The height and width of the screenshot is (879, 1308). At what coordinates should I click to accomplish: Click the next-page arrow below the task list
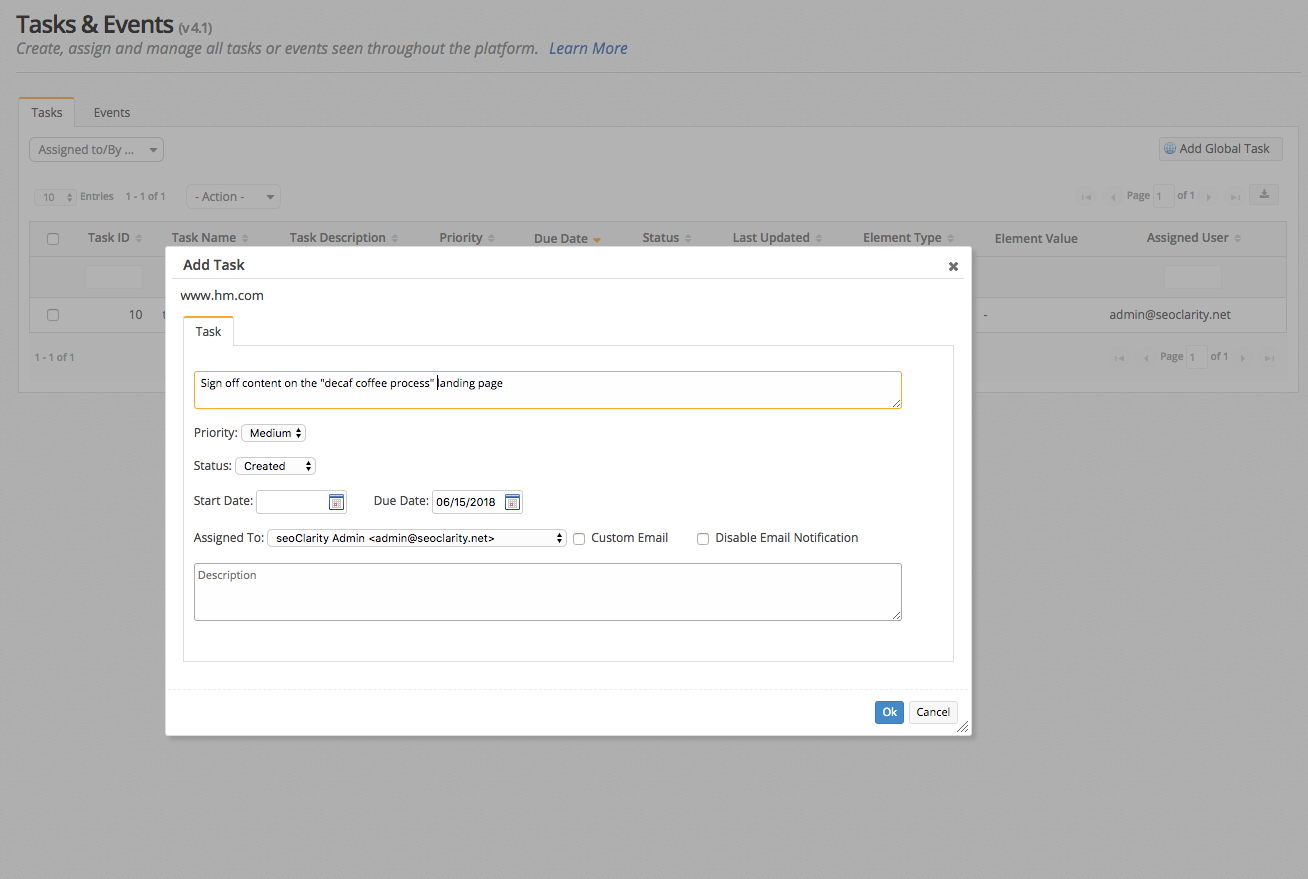(x=1243, y=357)
